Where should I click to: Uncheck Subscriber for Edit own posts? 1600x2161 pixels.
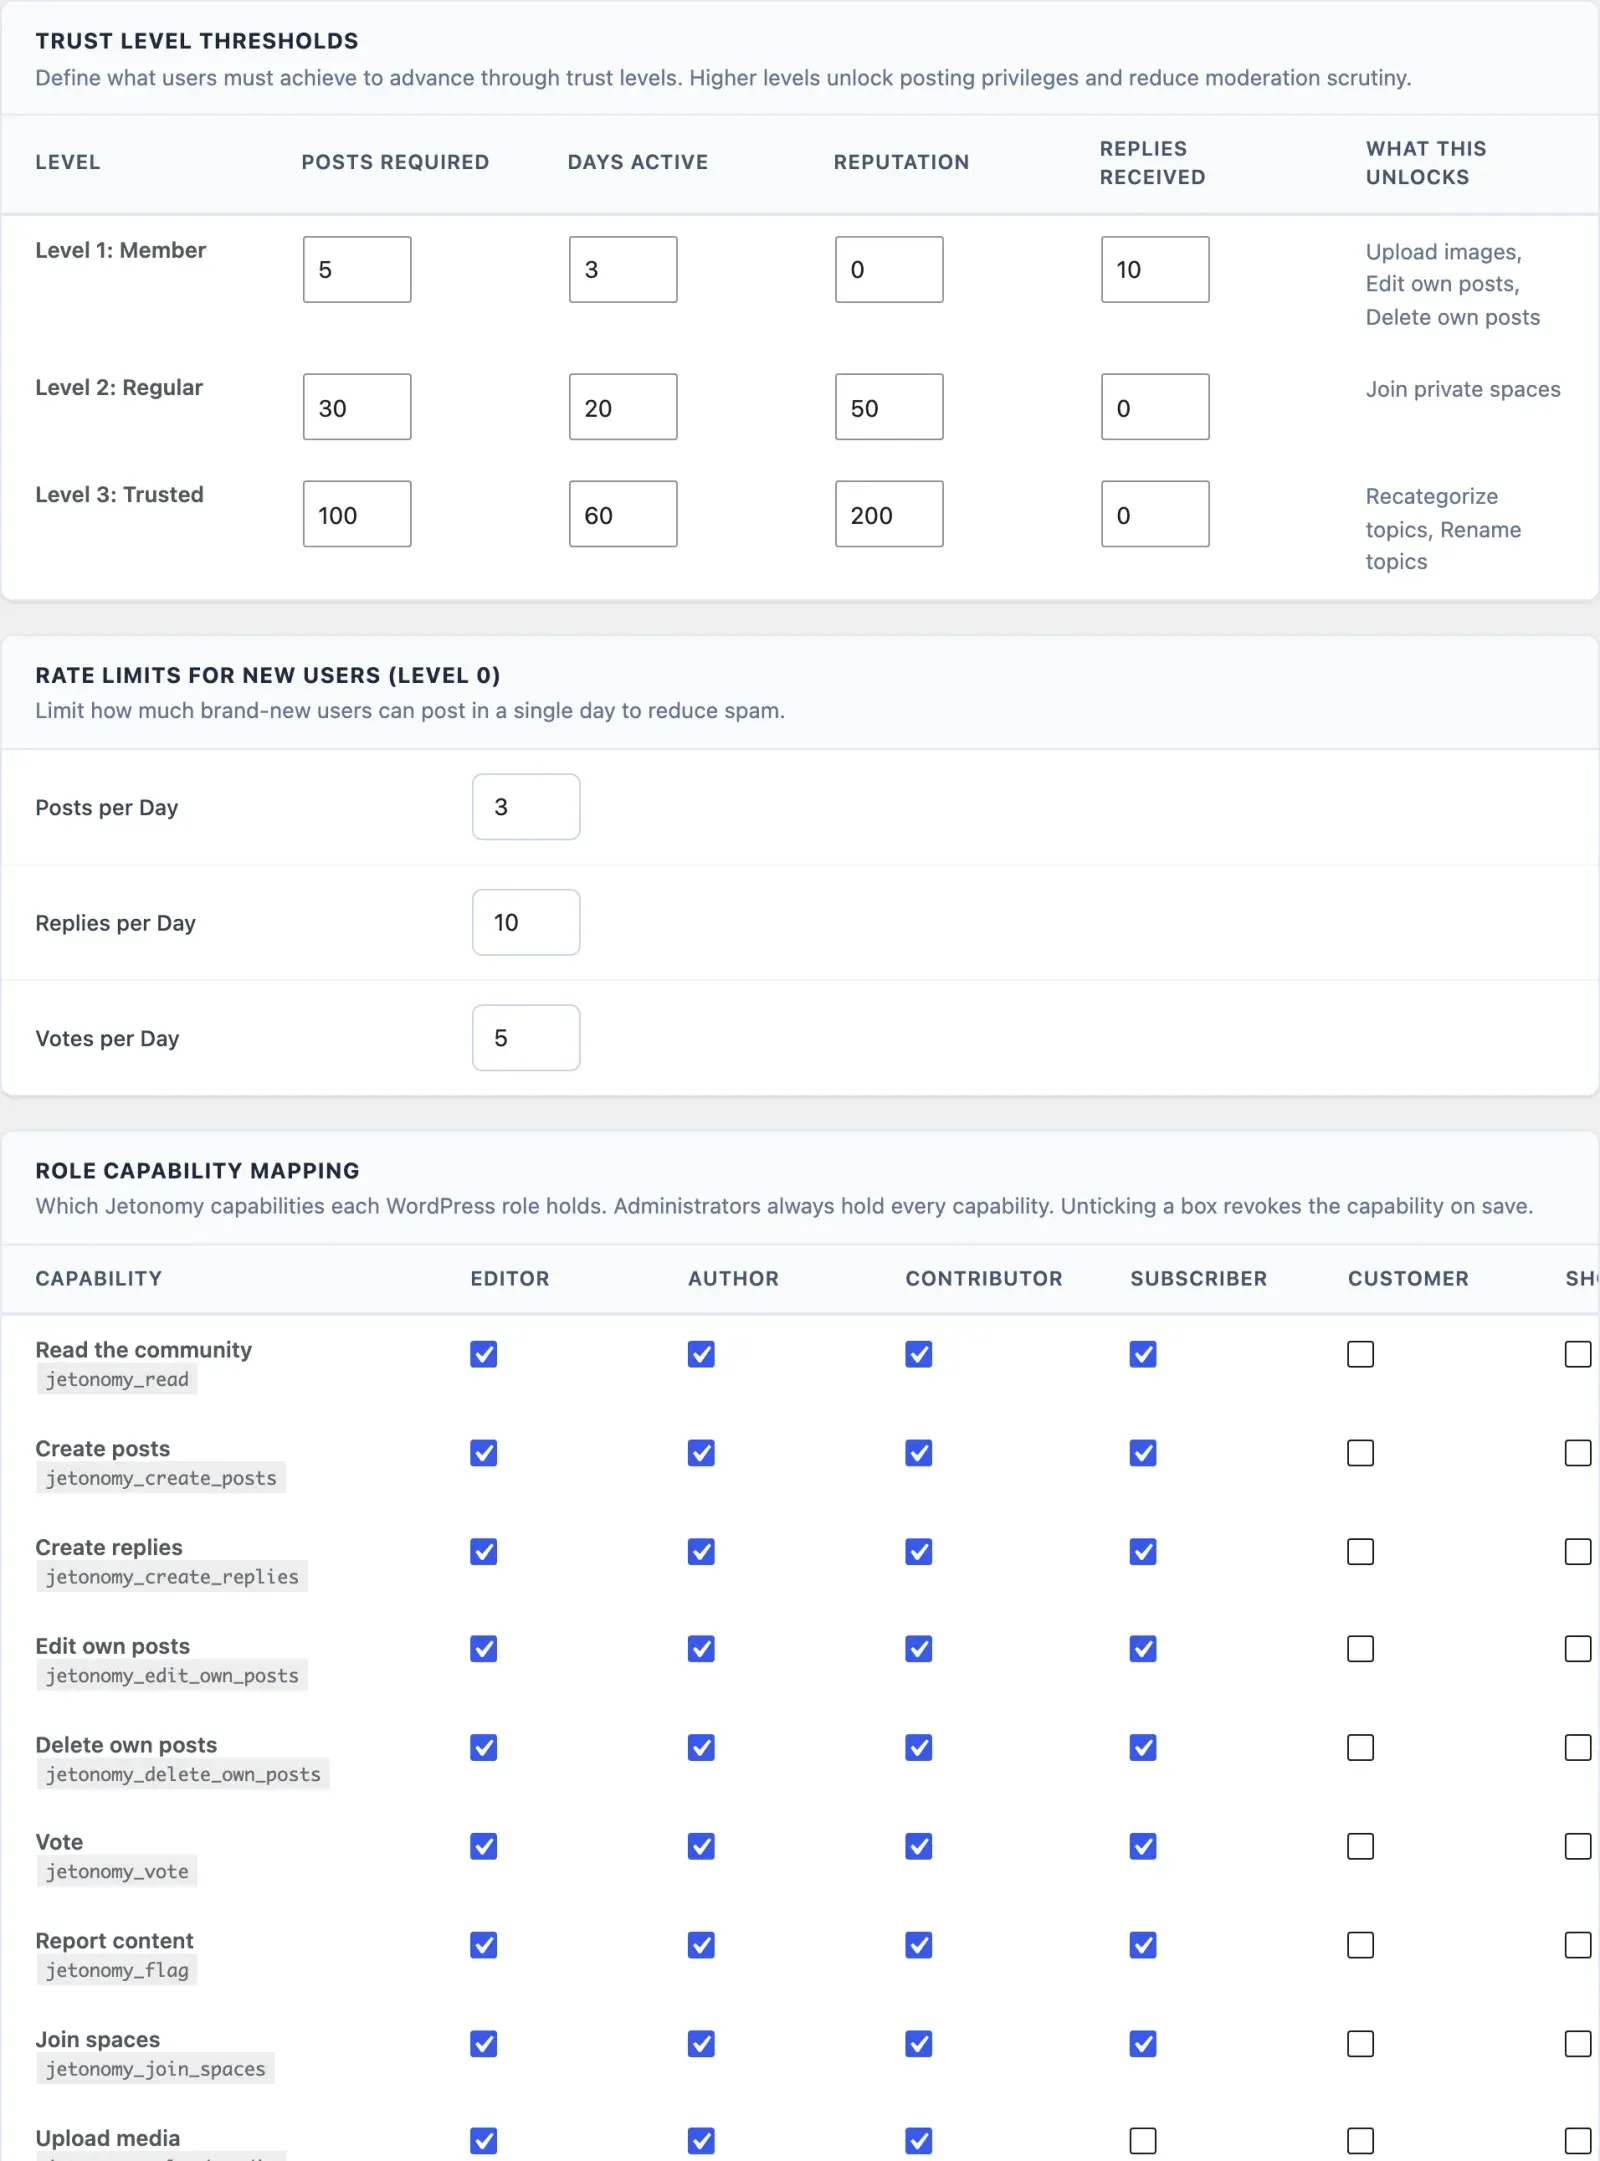pos(1143,1649)
